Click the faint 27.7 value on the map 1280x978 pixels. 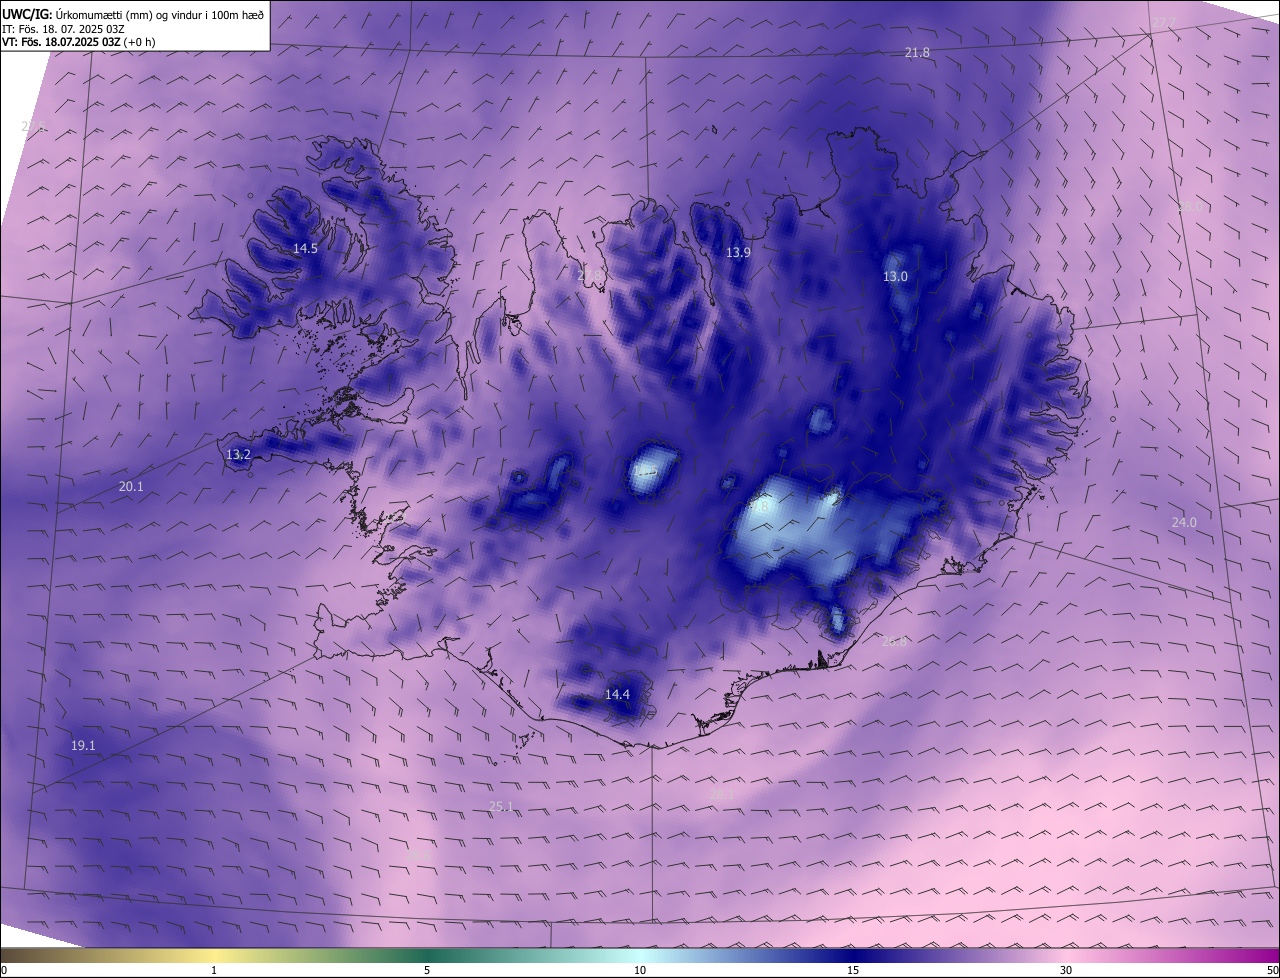click(x=1164, y=22)
